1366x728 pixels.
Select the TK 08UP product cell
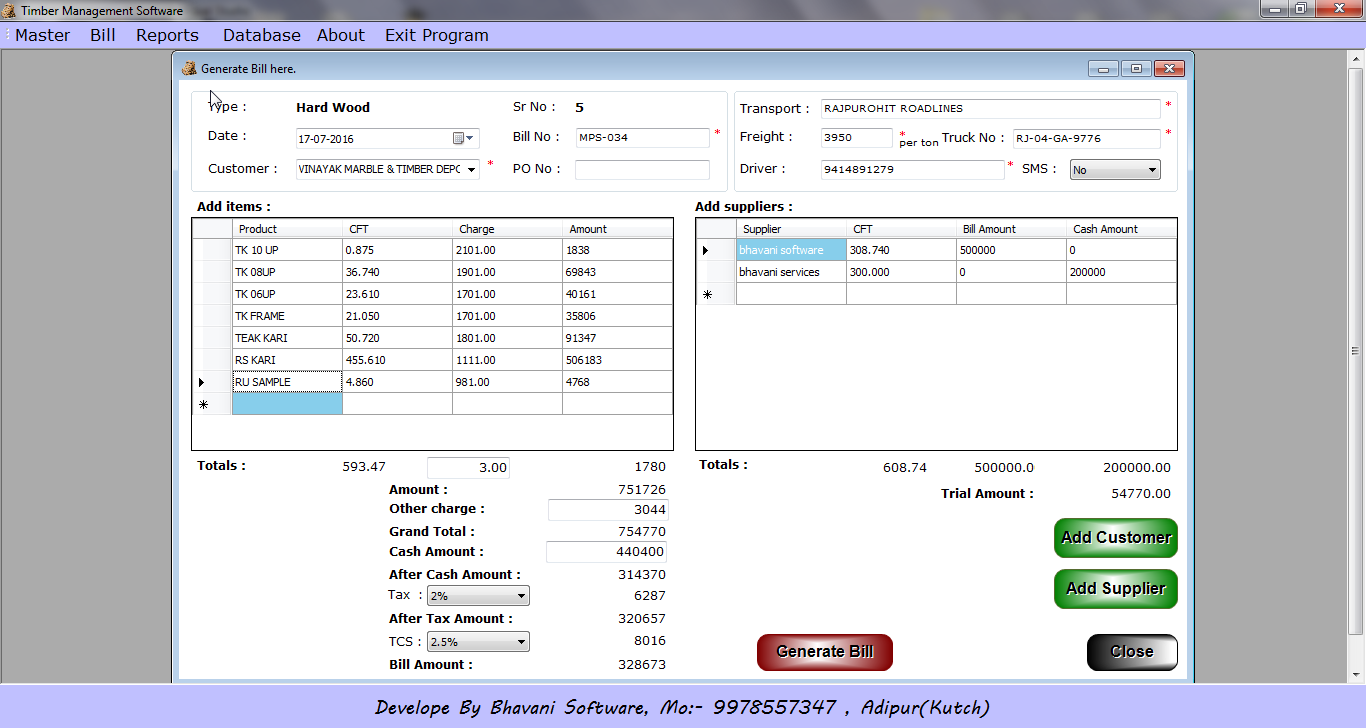287,272
